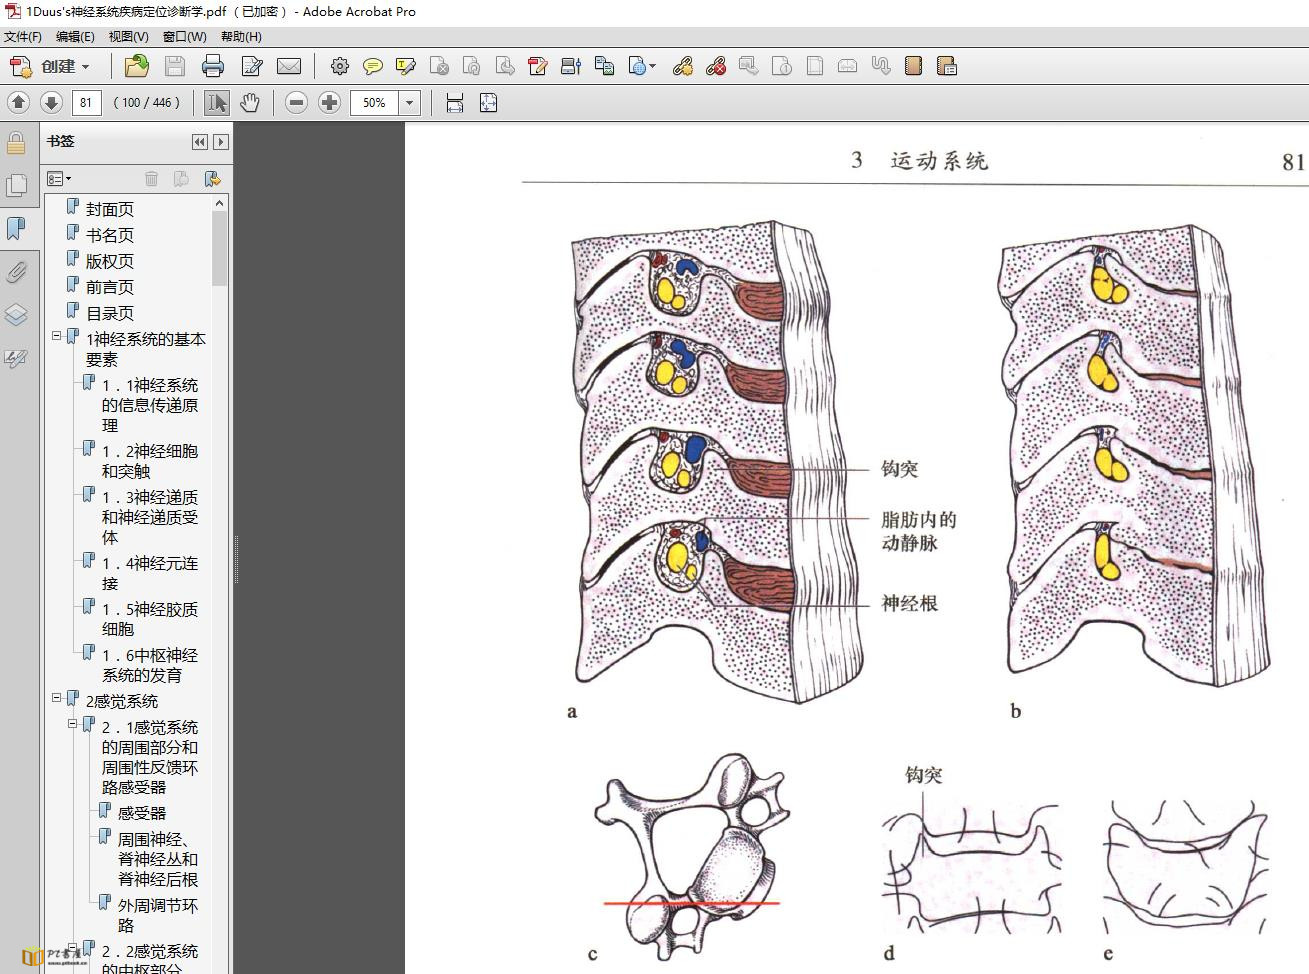
Task: Click the Zoom In plus button
Action: (329, 102)
